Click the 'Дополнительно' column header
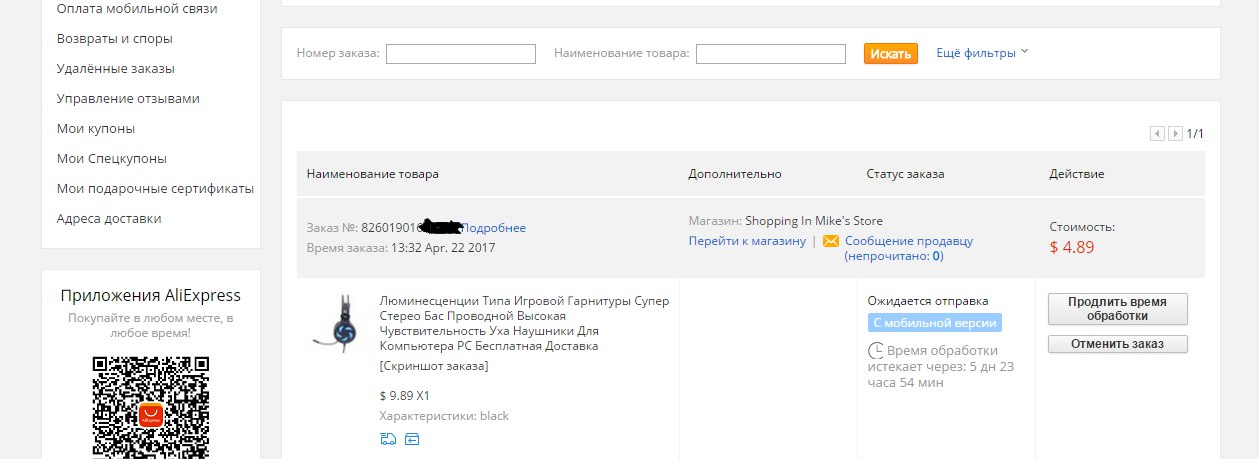Screen dimensions: 1259x459 point(735,174)
